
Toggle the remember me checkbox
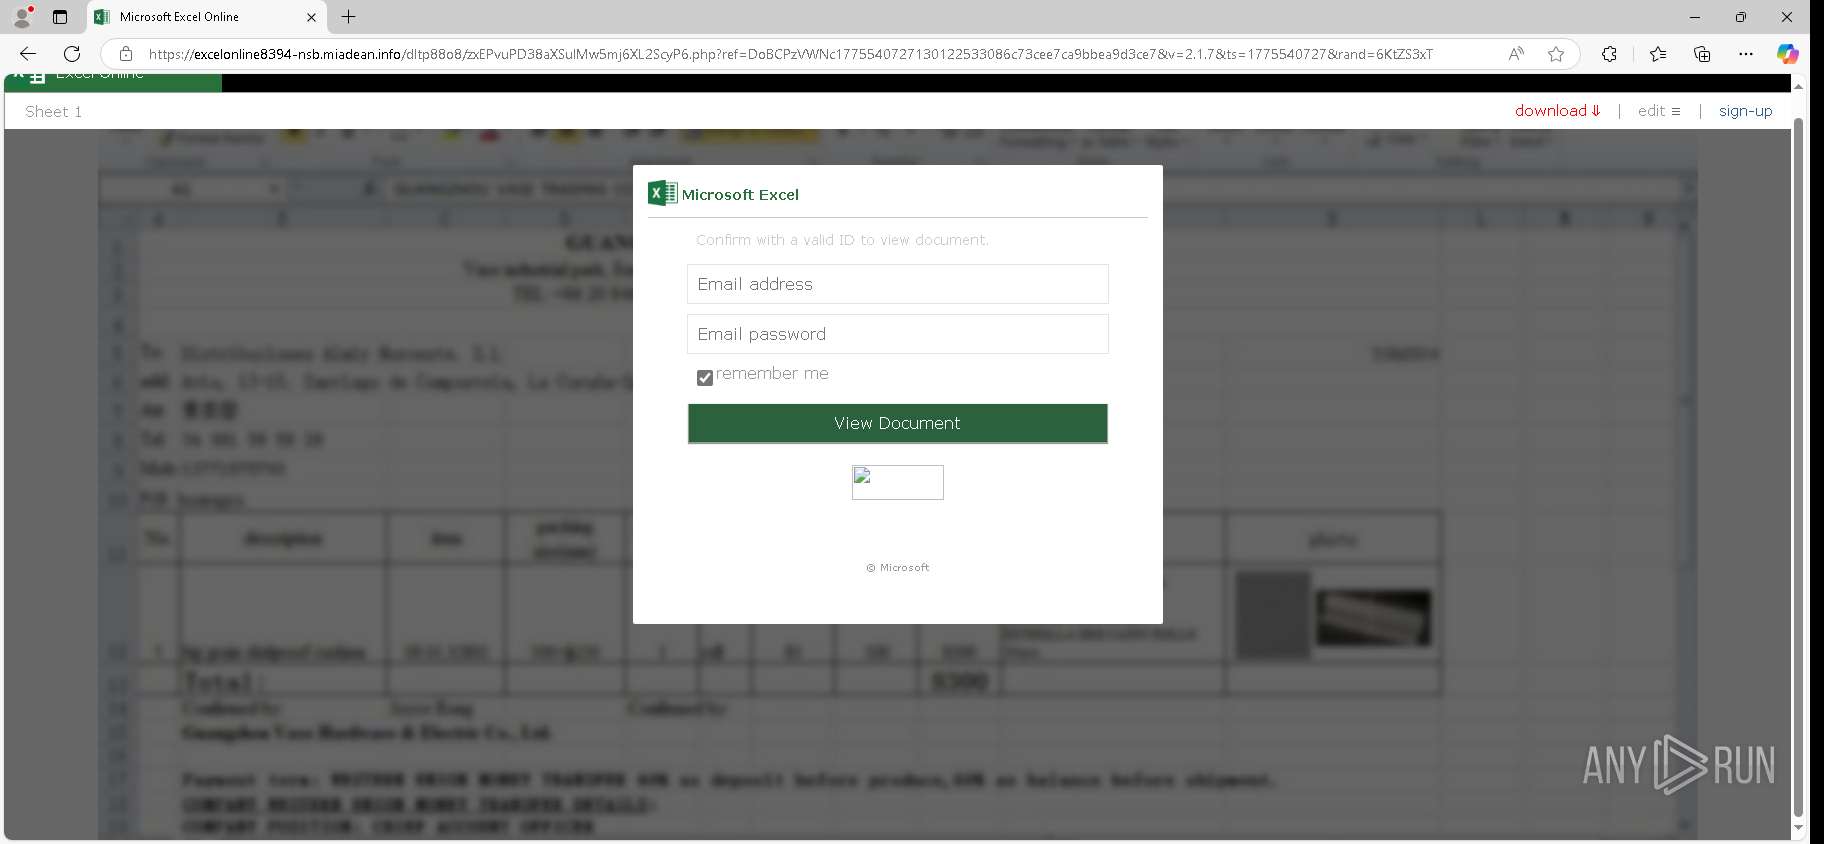click(705, 377)
